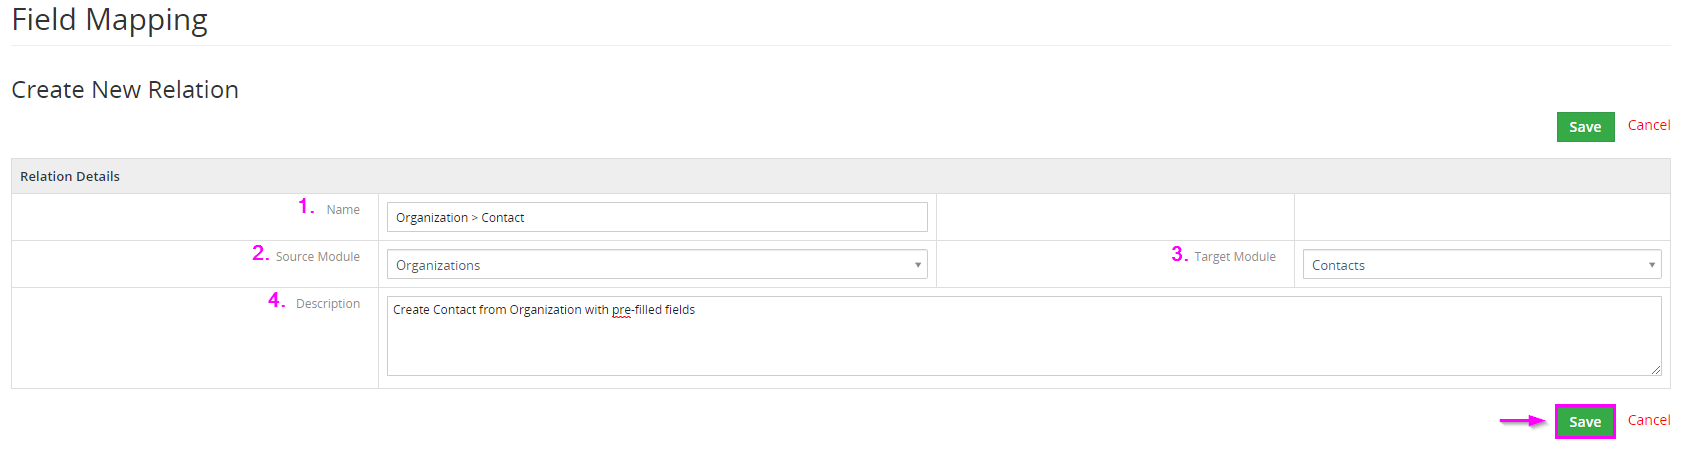Click the magenta number 2 annotation
The width and height of the screenshot is (1683, 449).
260,254
